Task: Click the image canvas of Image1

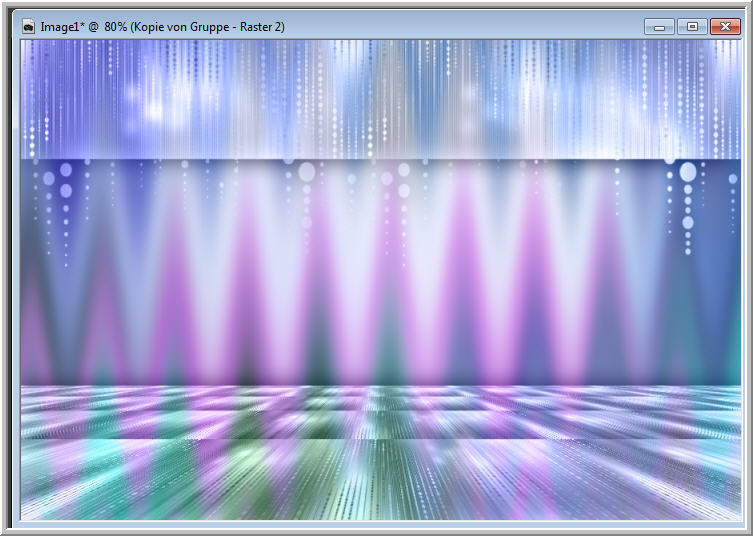Action: pos(380,280)
